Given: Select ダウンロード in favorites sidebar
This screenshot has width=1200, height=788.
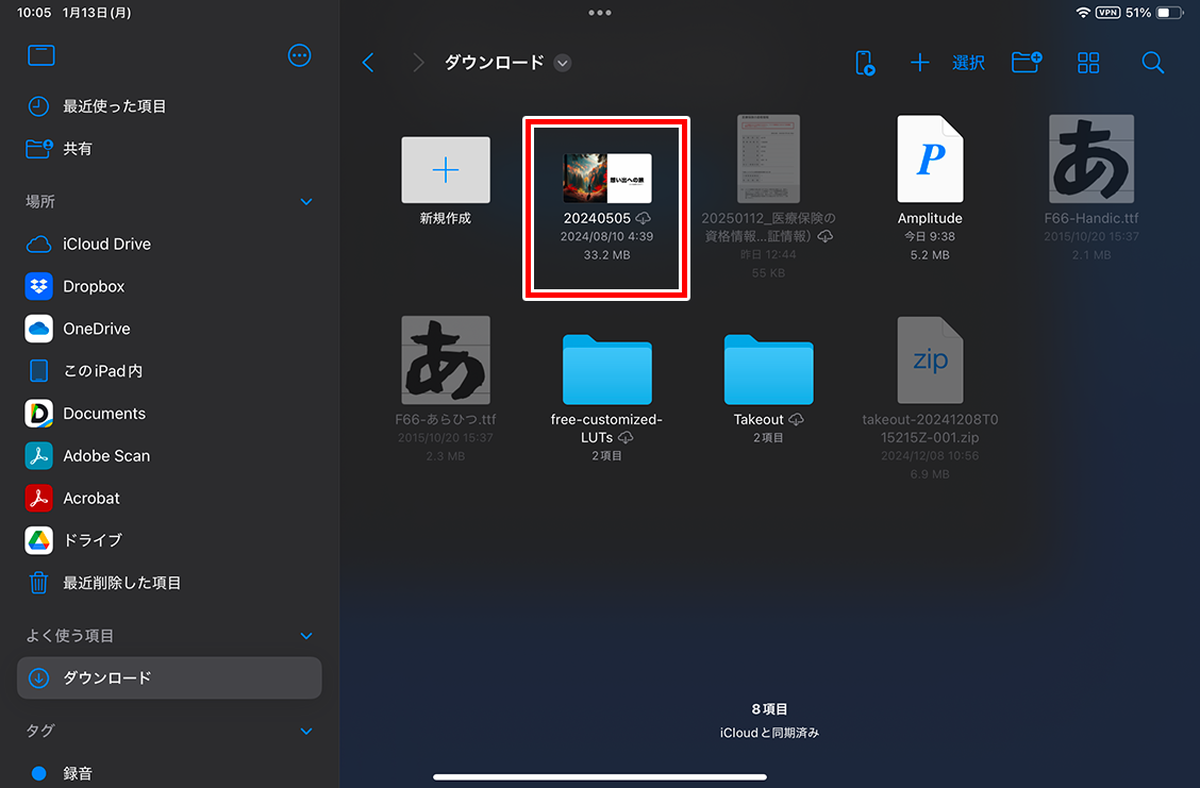Looking at the screenshot, I should [x=169, y=678].
